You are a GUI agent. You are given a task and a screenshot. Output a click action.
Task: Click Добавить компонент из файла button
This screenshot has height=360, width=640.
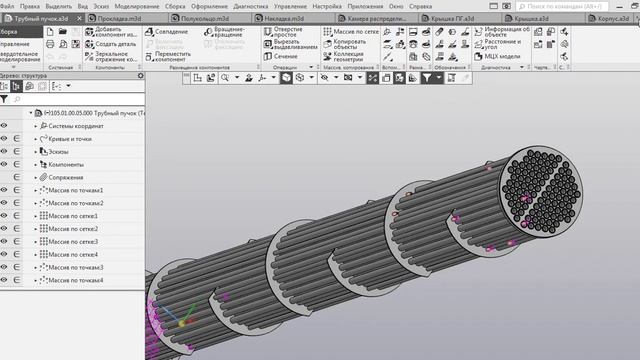point(111,32)
